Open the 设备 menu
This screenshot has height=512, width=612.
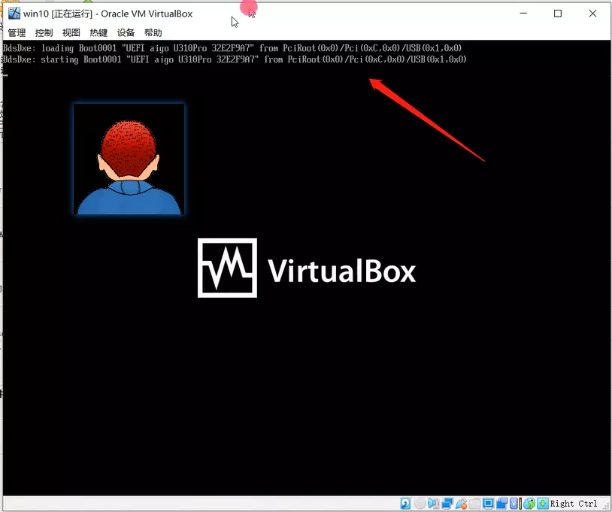tap(126, 33)
